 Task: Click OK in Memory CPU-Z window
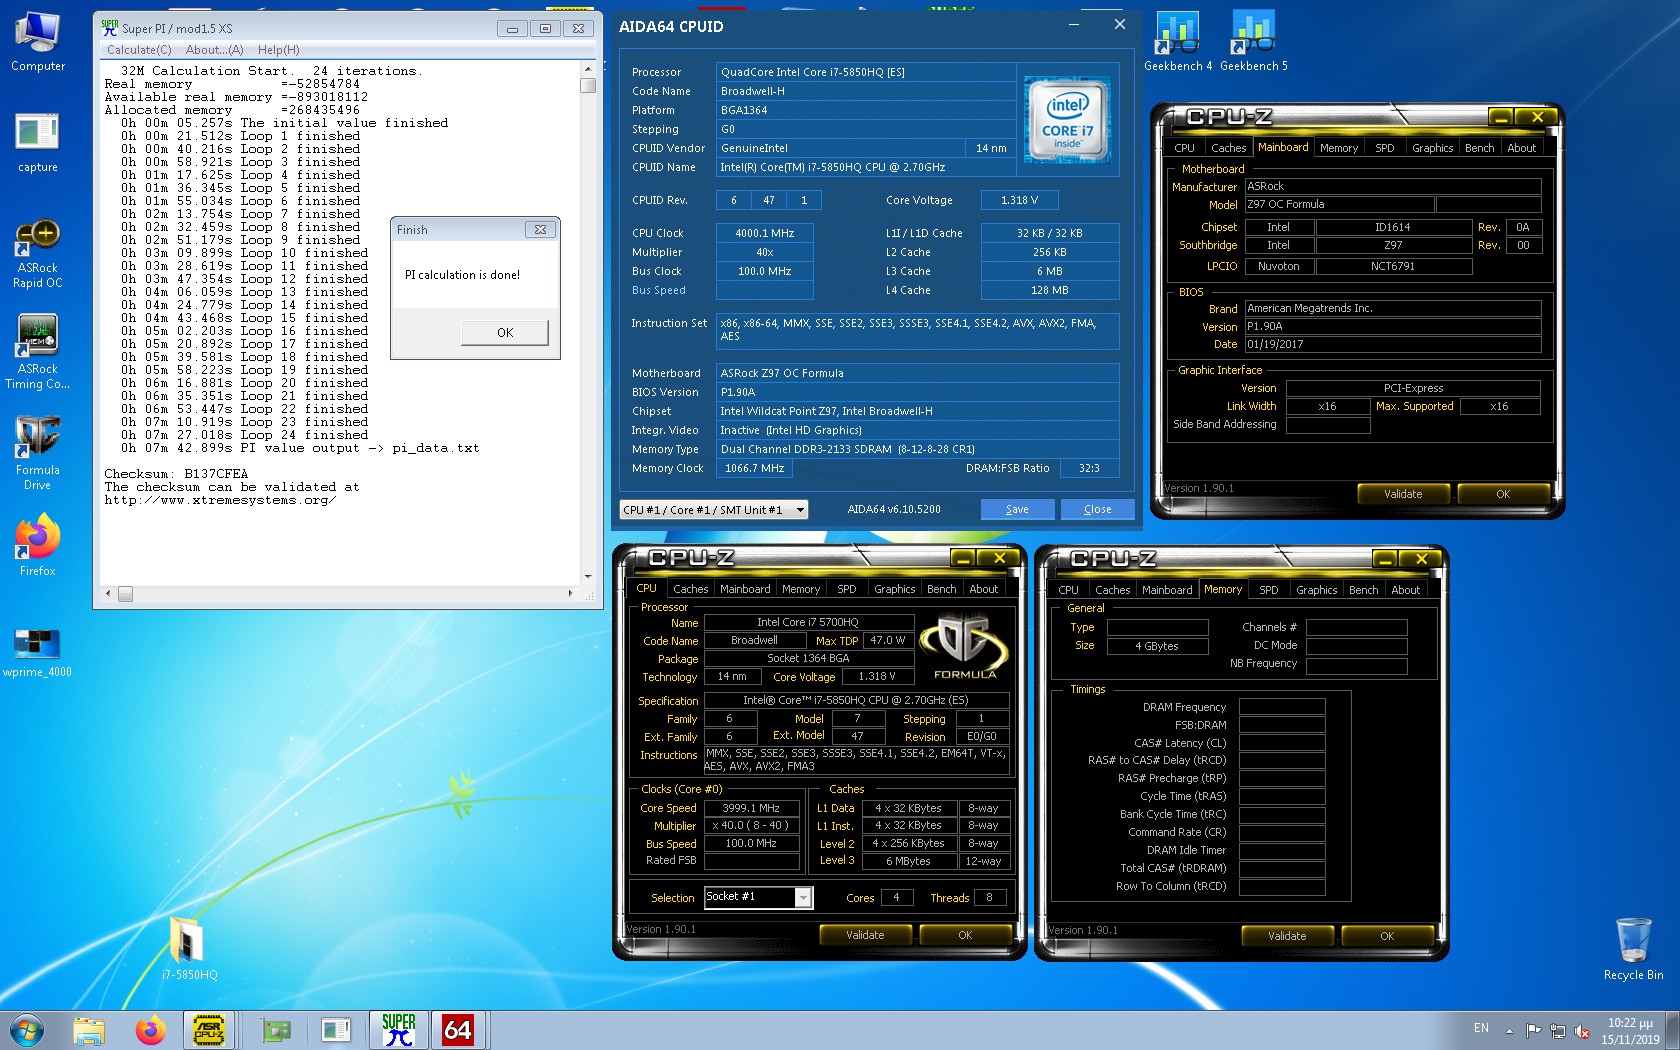coord(1387,936)
